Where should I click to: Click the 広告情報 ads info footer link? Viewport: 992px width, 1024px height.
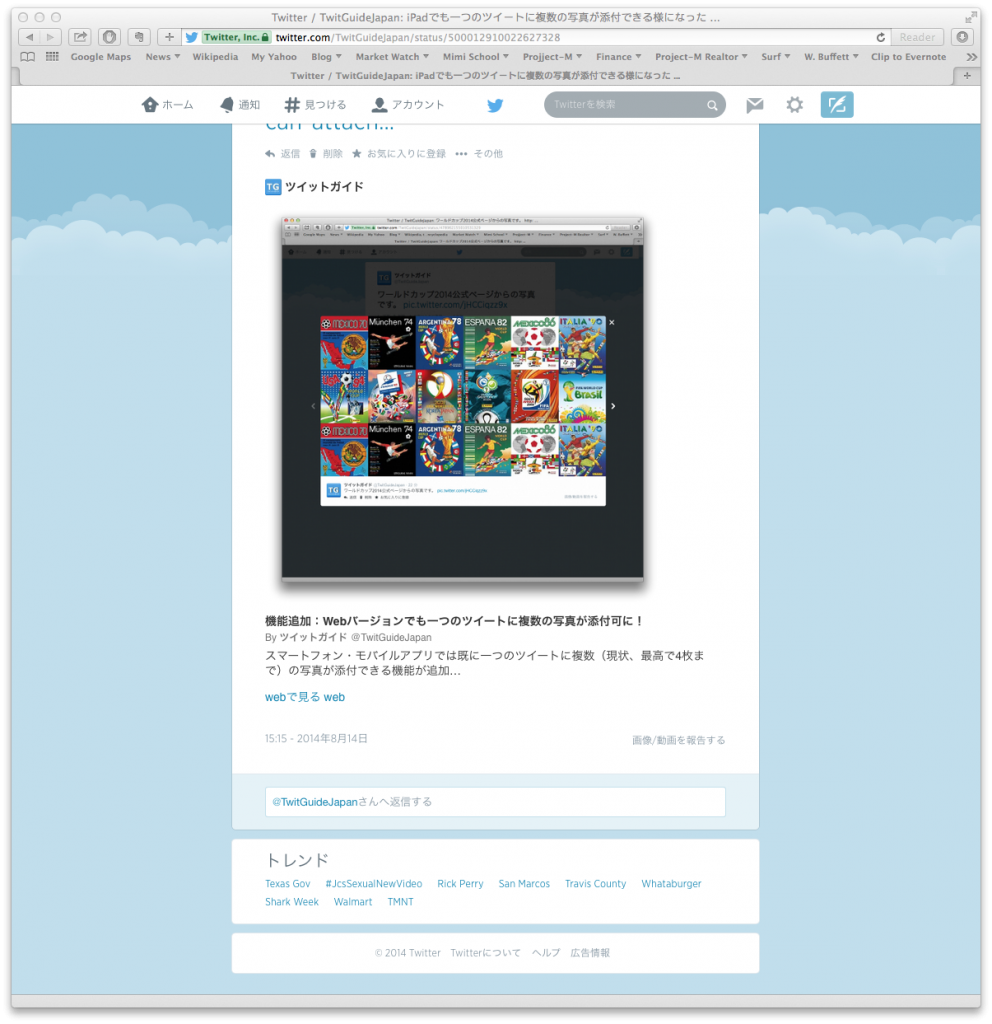click(x=590, y=953)
